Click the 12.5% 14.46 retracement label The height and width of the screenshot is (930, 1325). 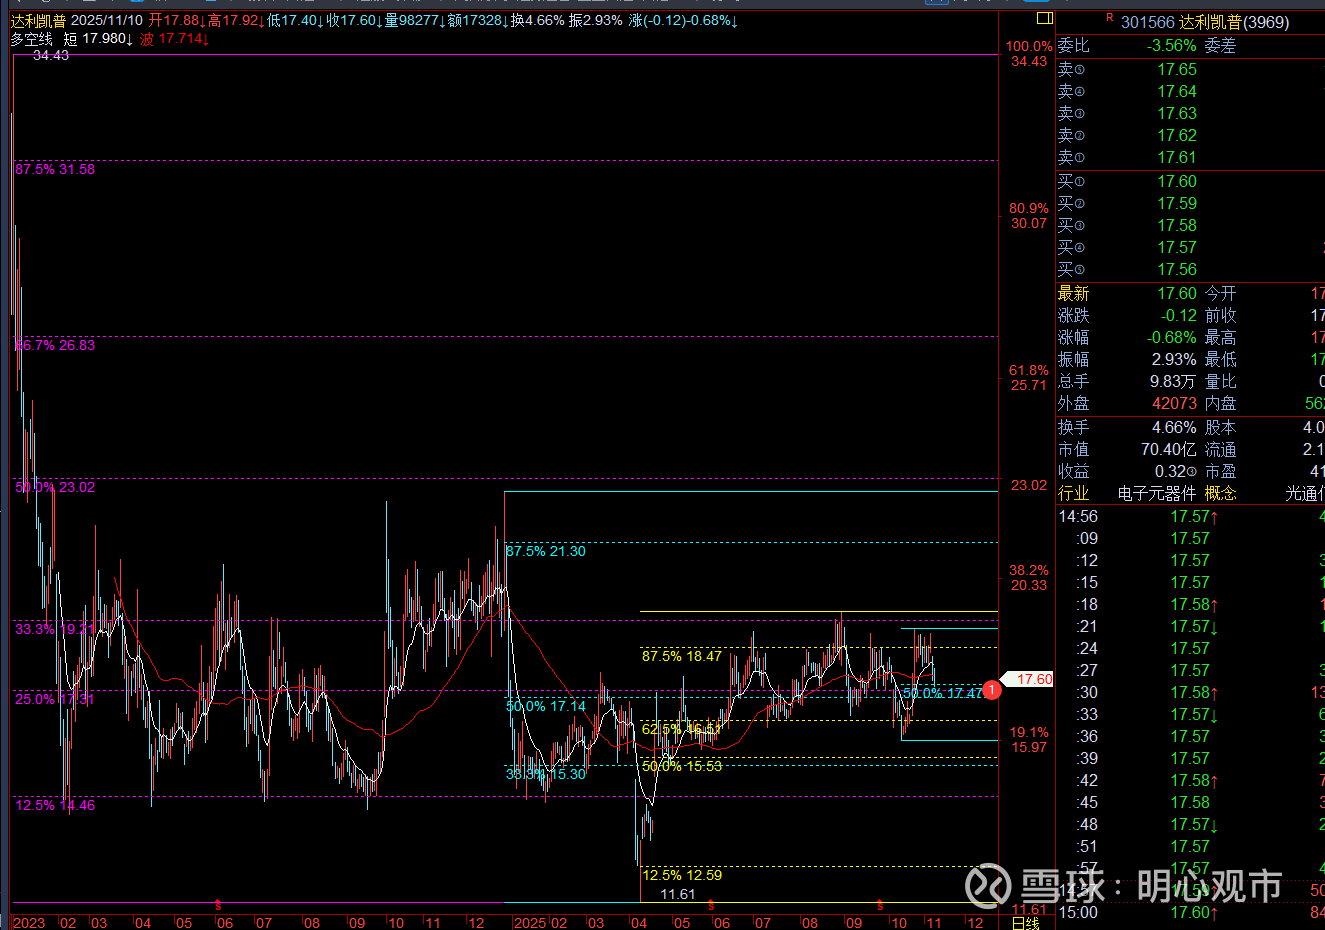pyautogui.click(x=55, y=805)
